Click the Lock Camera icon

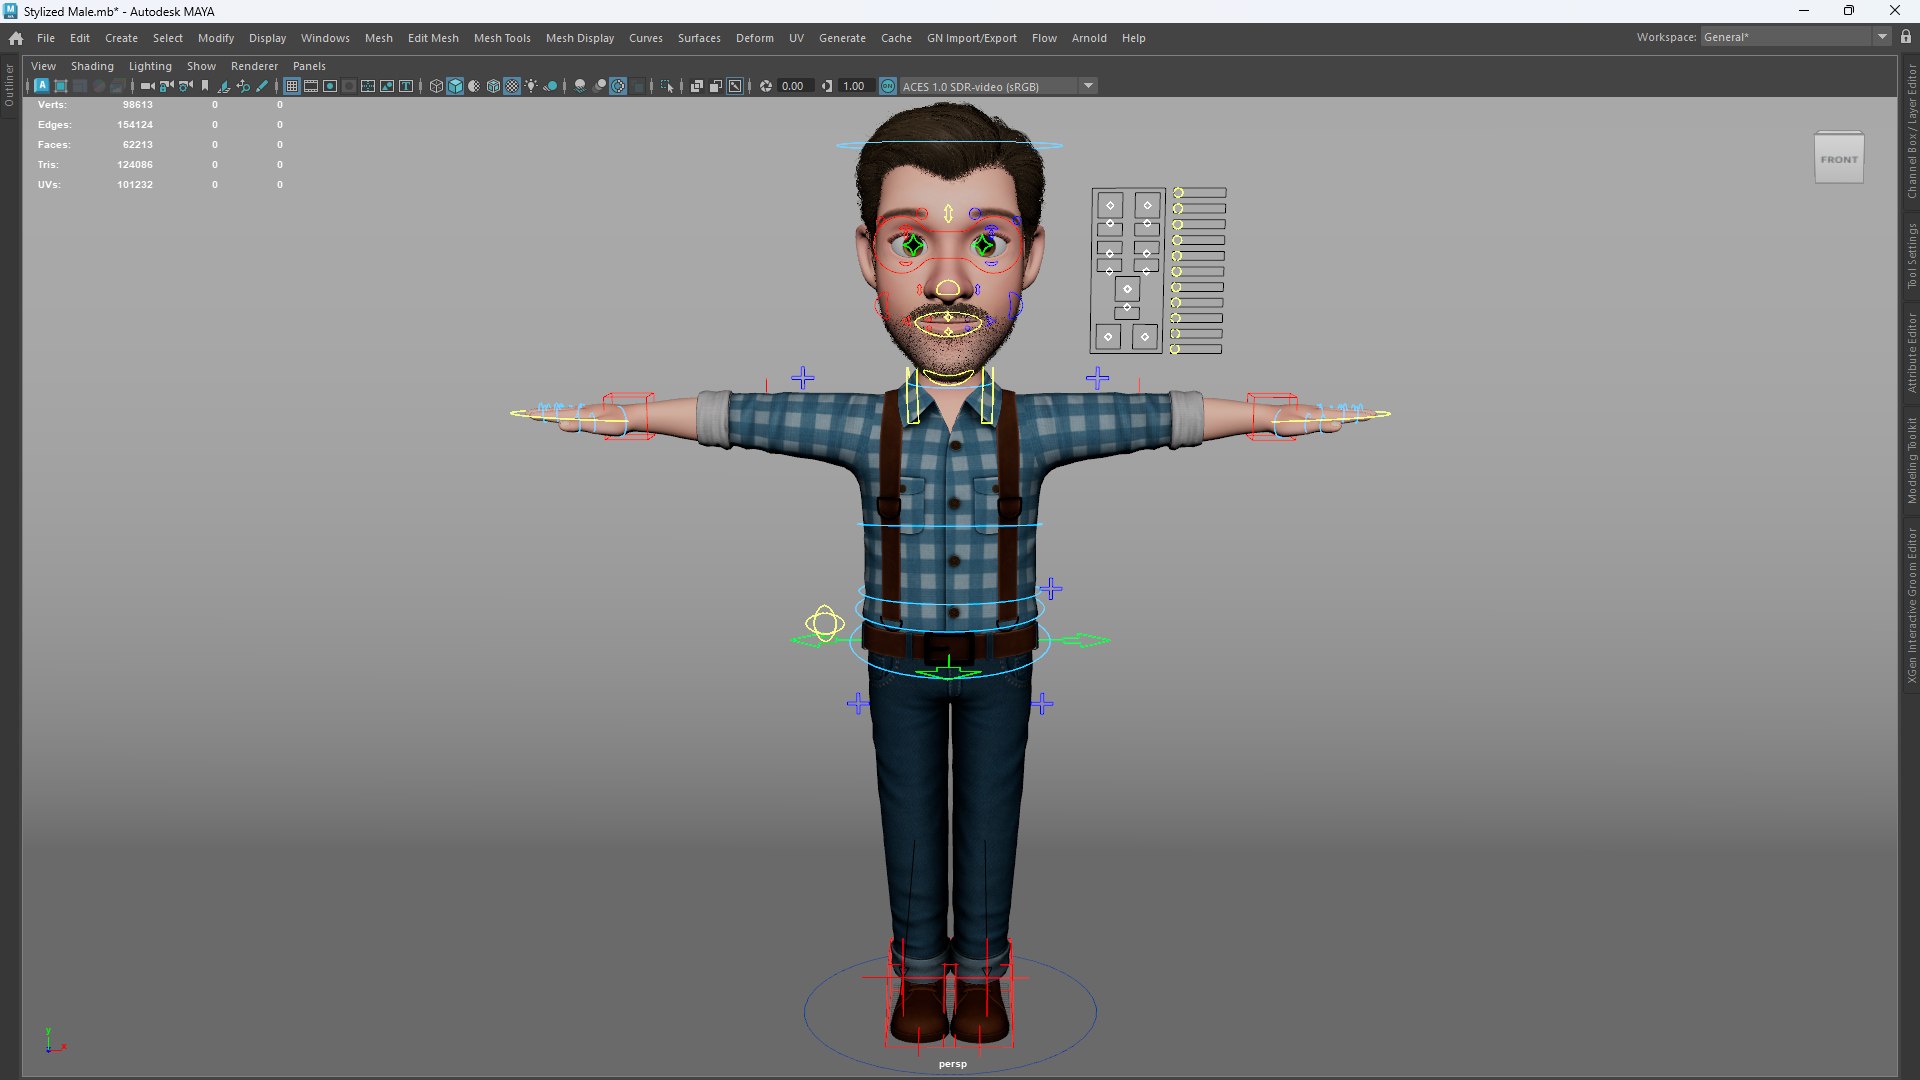(166, 86)
